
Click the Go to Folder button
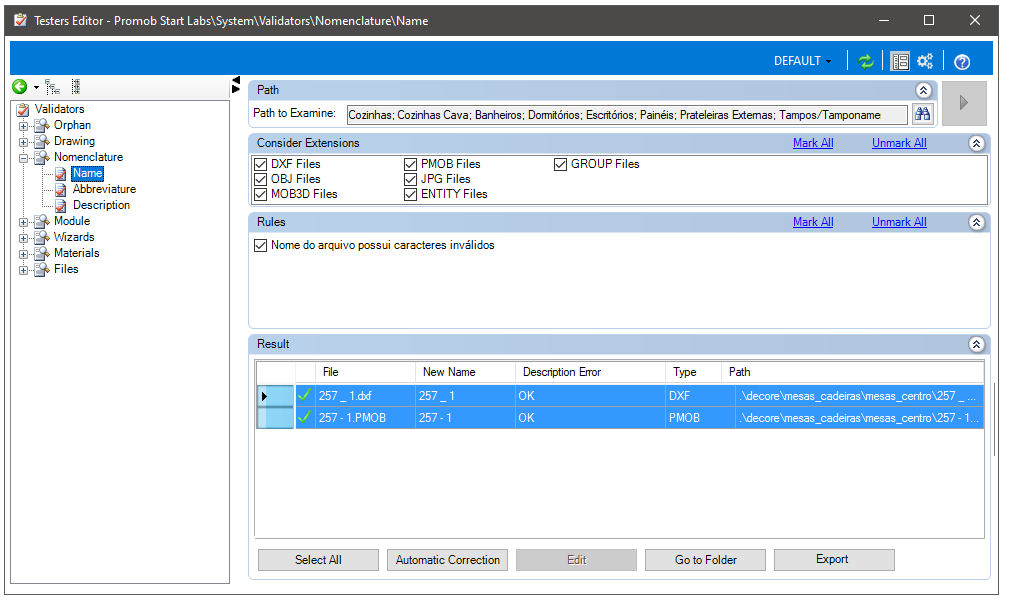pyautogui.click(x=706, y=560)
